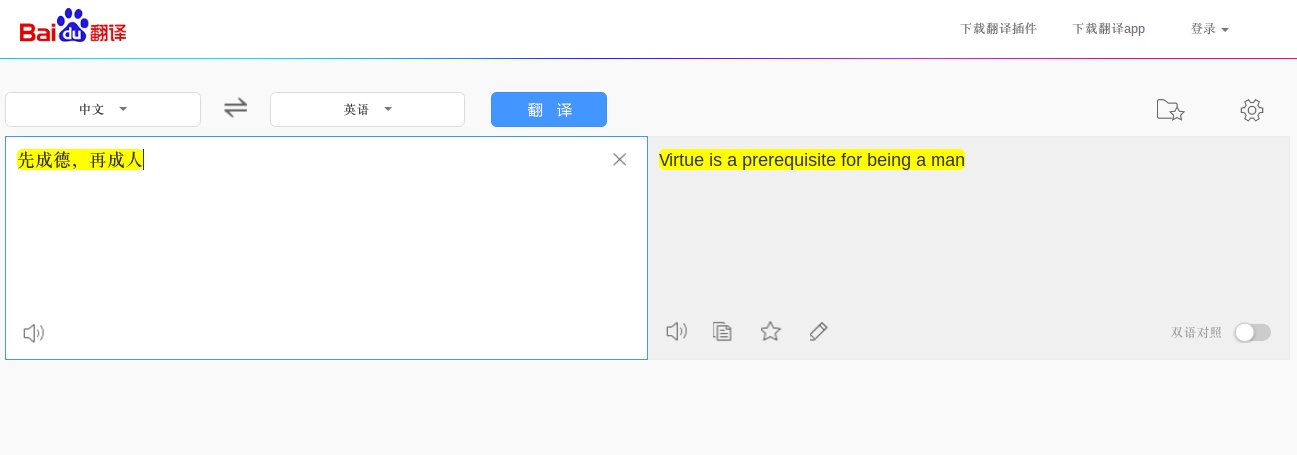The width and height of the screenshot is (1297, 455).
Task: Open the 中文 source language dropdown
Action: (103, 109)
